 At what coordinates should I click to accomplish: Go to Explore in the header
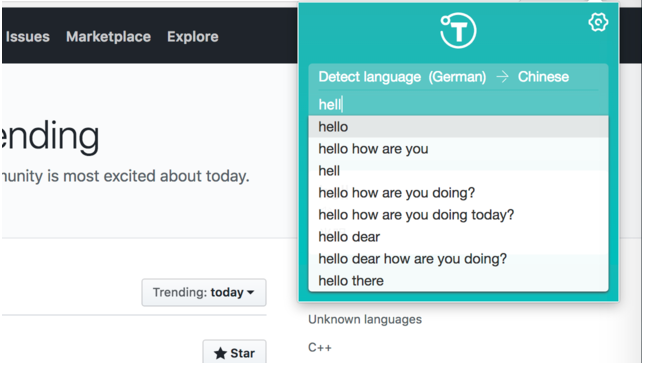pos(193,37)
